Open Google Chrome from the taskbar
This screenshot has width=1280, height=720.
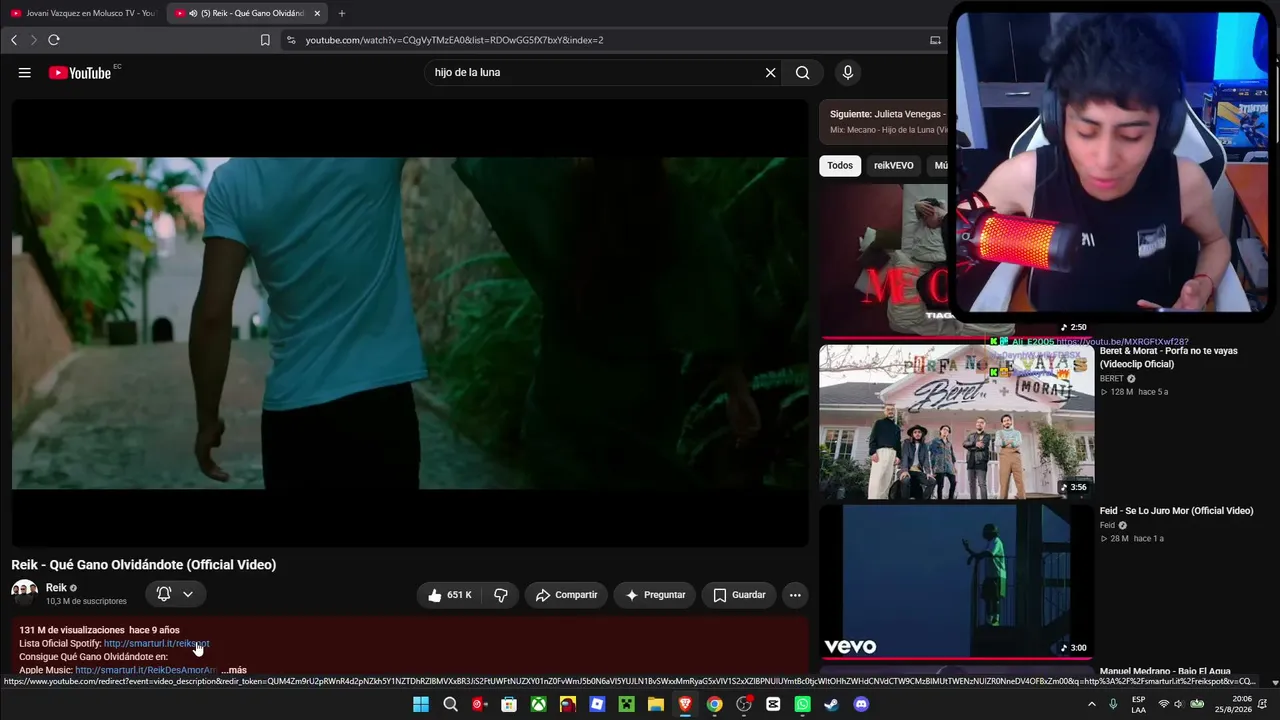[714, 705]
